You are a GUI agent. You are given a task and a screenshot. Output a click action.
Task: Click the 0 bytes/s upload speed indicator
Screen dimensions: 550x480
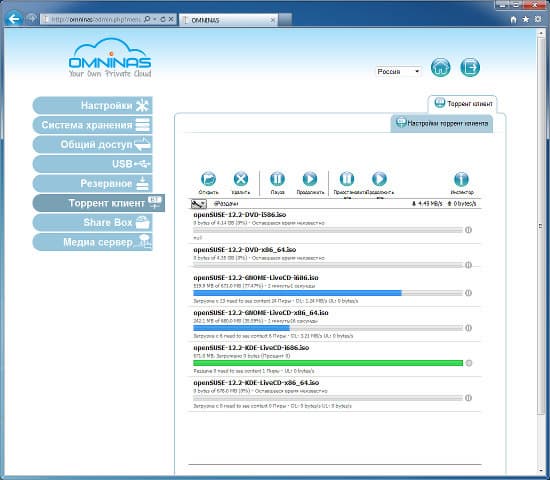pyautogui.click(x=462, y=204)
